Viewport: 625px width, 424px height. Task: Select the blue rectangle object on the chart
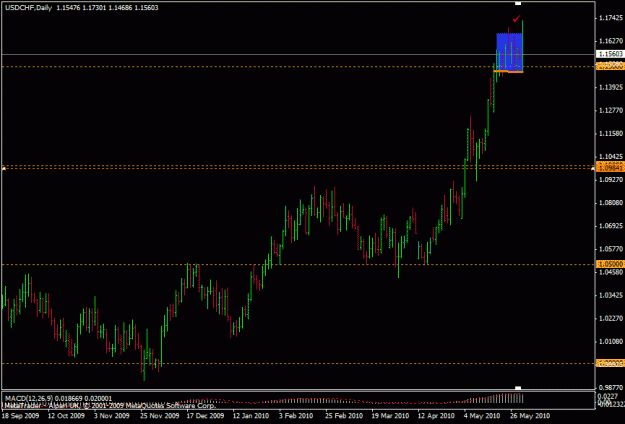(x=509, y=52)
